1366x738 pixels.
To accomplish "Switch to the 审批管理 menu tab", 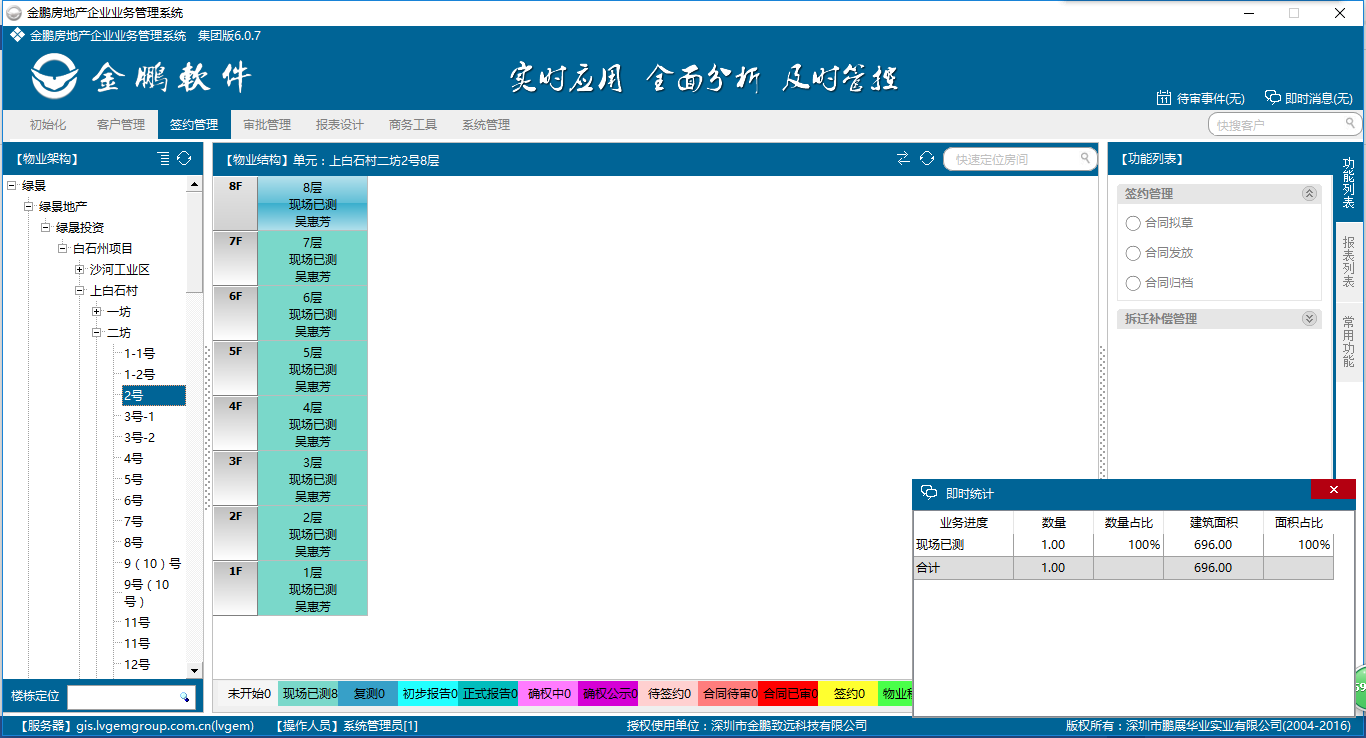I will (267, 125).
